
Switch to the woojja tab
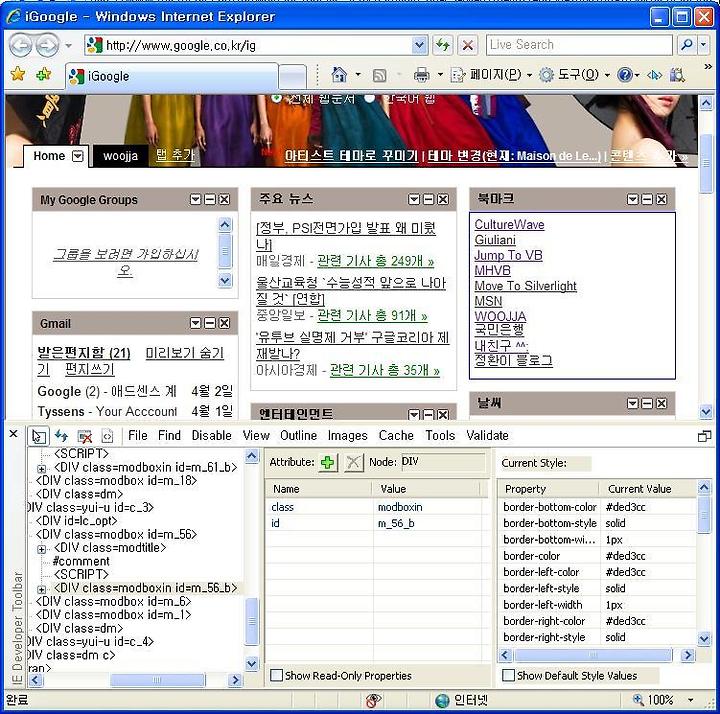click(x=120, y=156)
